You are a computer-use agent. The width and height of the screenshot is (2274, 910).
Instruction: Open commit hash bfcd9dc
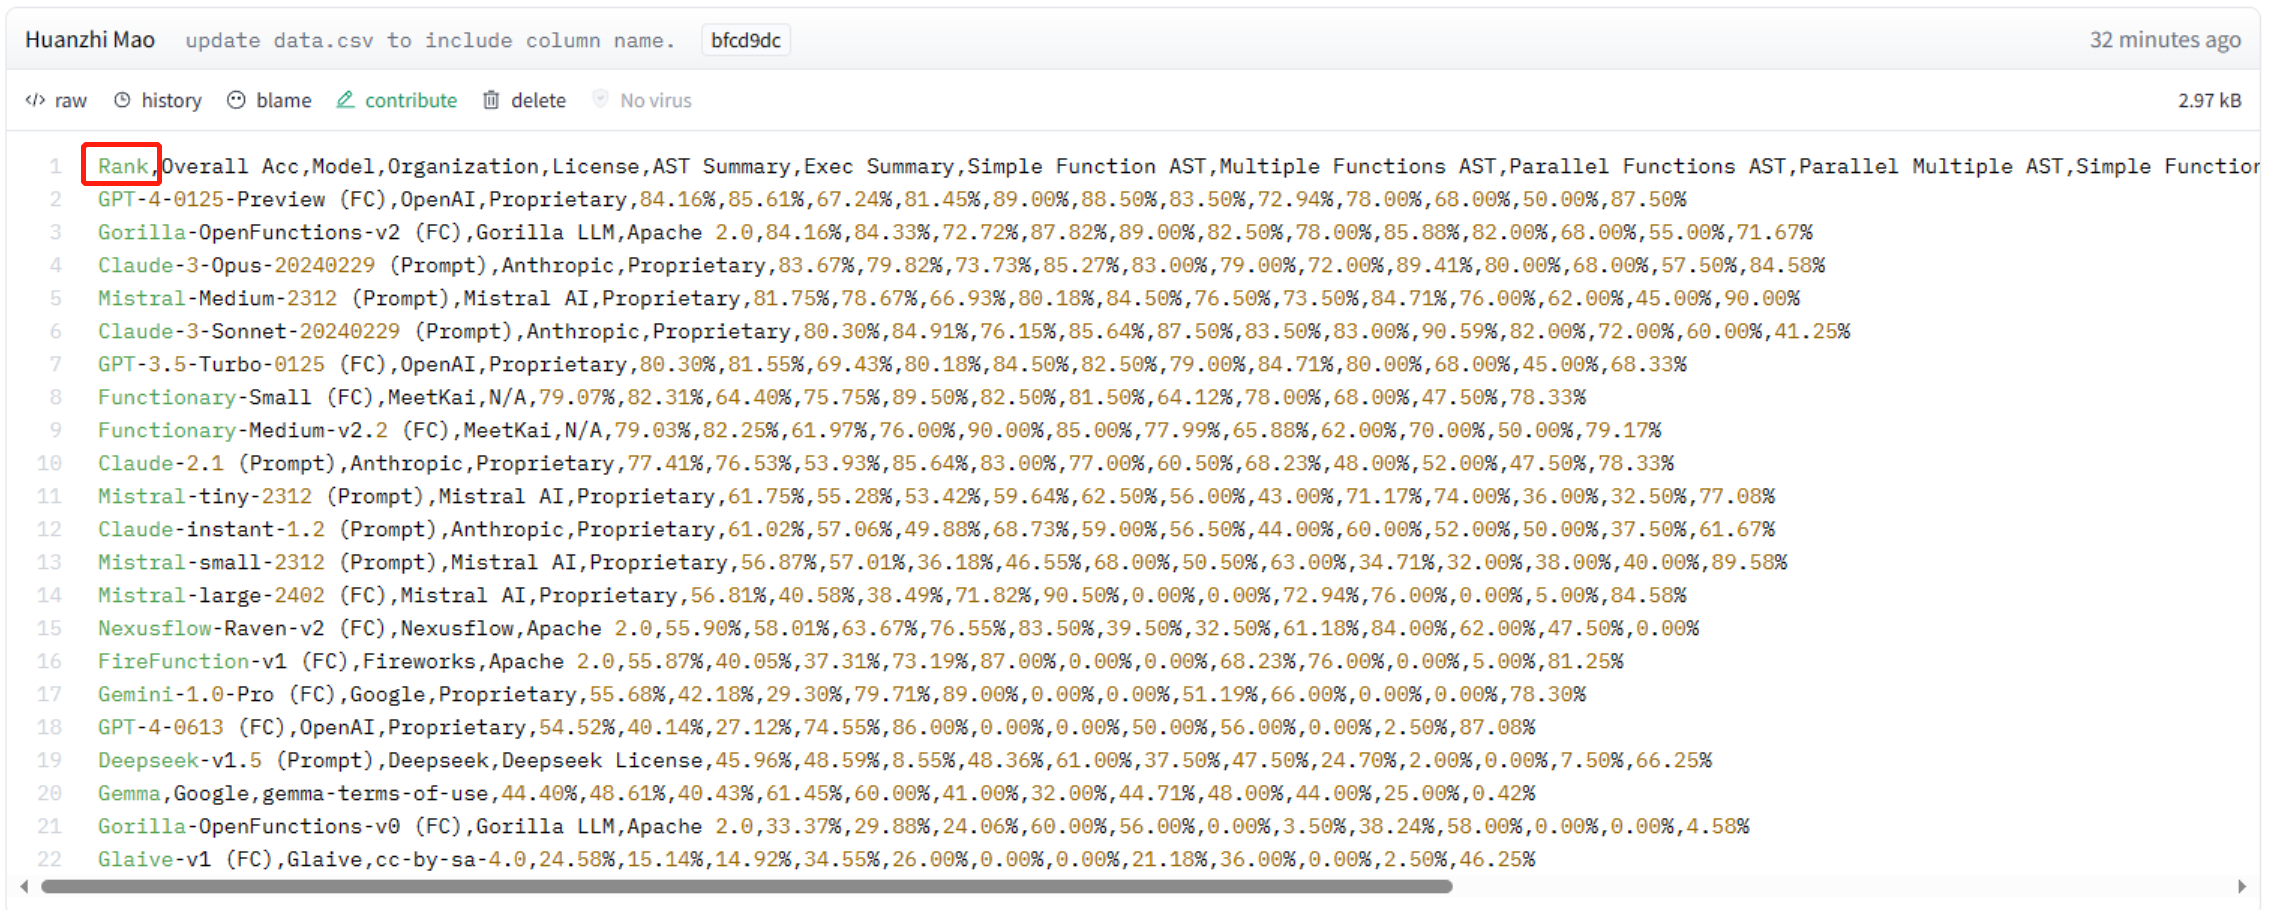(x=745, y=40)
